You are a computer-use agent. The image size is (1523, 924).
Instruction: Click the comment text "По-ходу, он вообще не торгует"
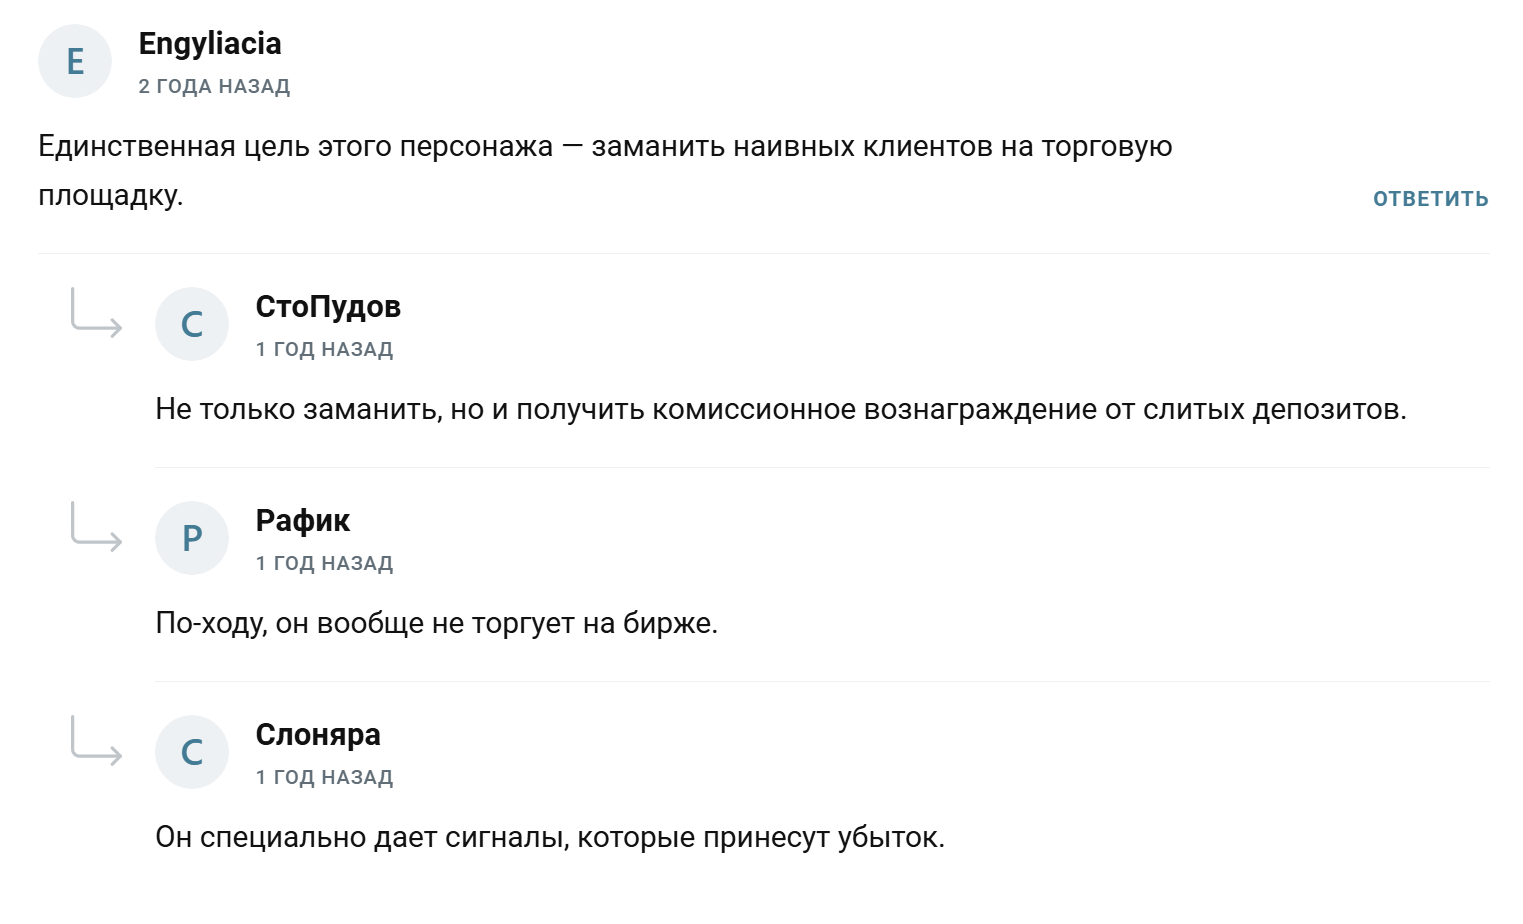(436, 624)
